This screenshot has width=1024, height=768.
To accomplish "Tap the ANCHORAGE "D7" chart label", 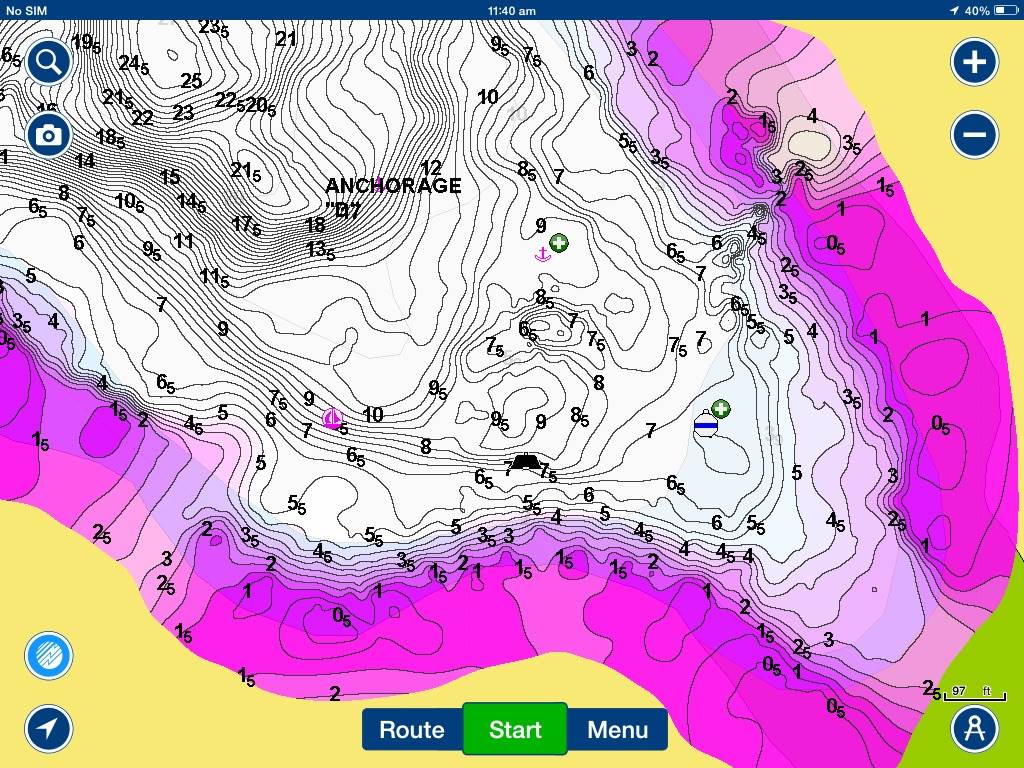I will 393,197.
